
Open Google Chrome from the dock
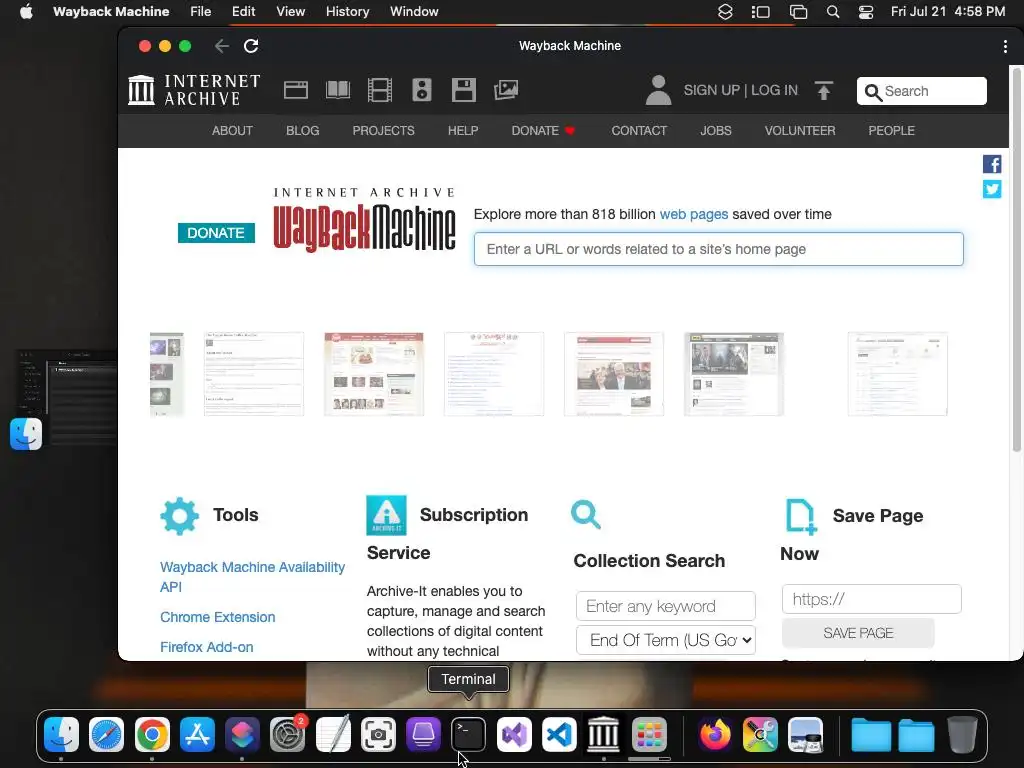tap(152, 735)
